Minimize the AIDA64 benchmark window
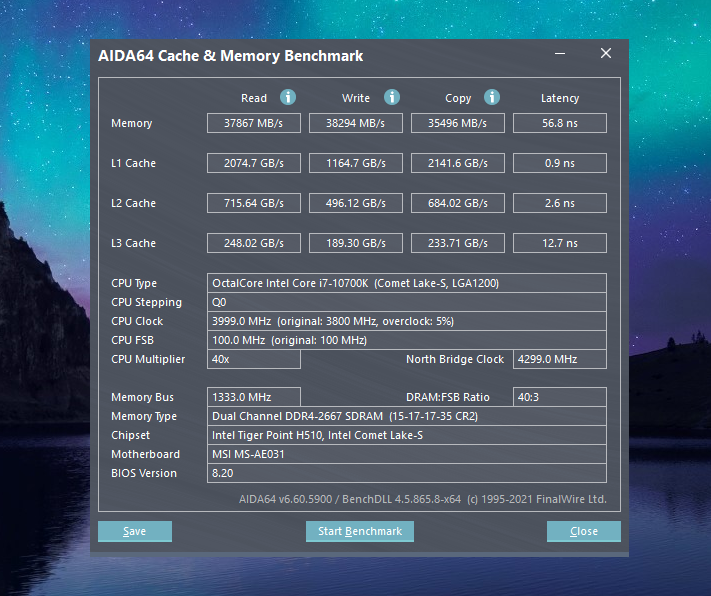 [x=560, y=54]
